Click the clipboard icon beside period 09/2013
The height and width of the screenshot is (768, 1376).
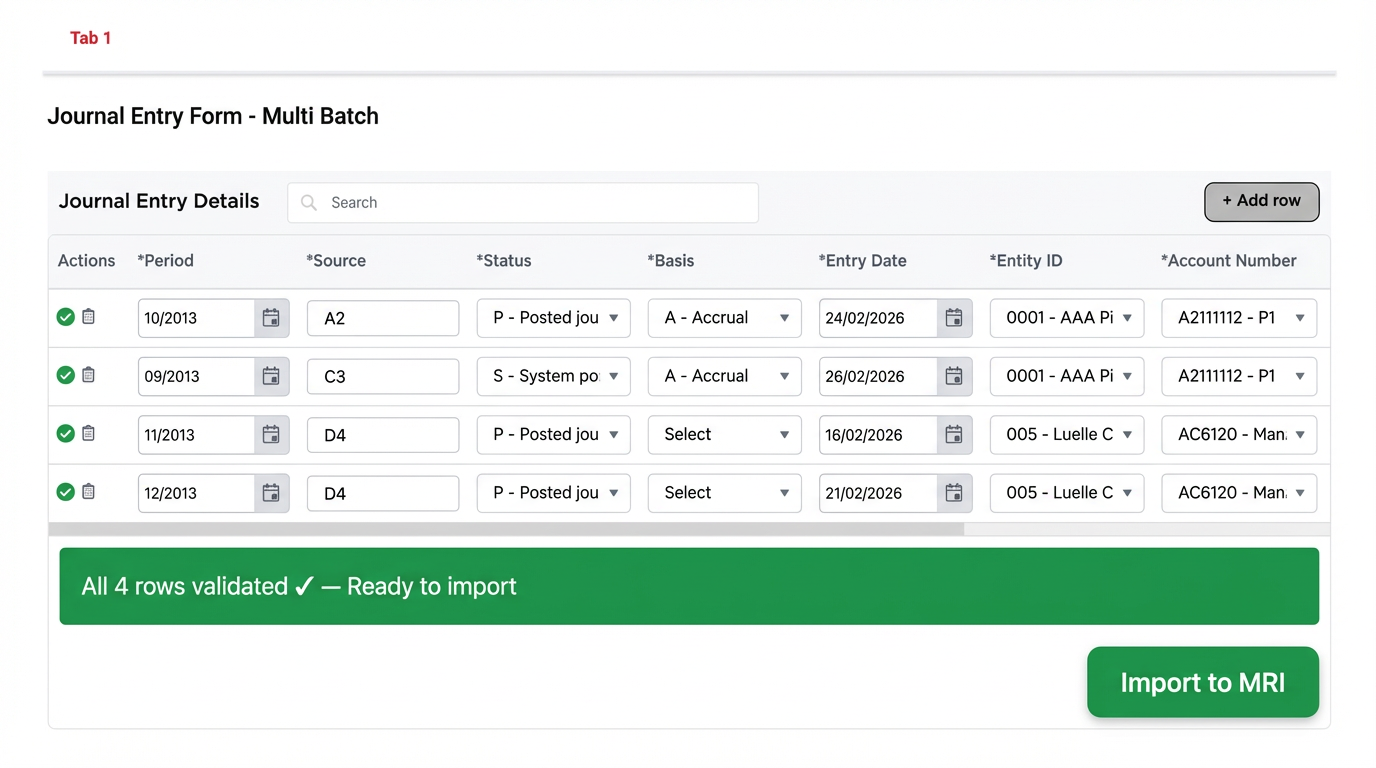point(88,376)
